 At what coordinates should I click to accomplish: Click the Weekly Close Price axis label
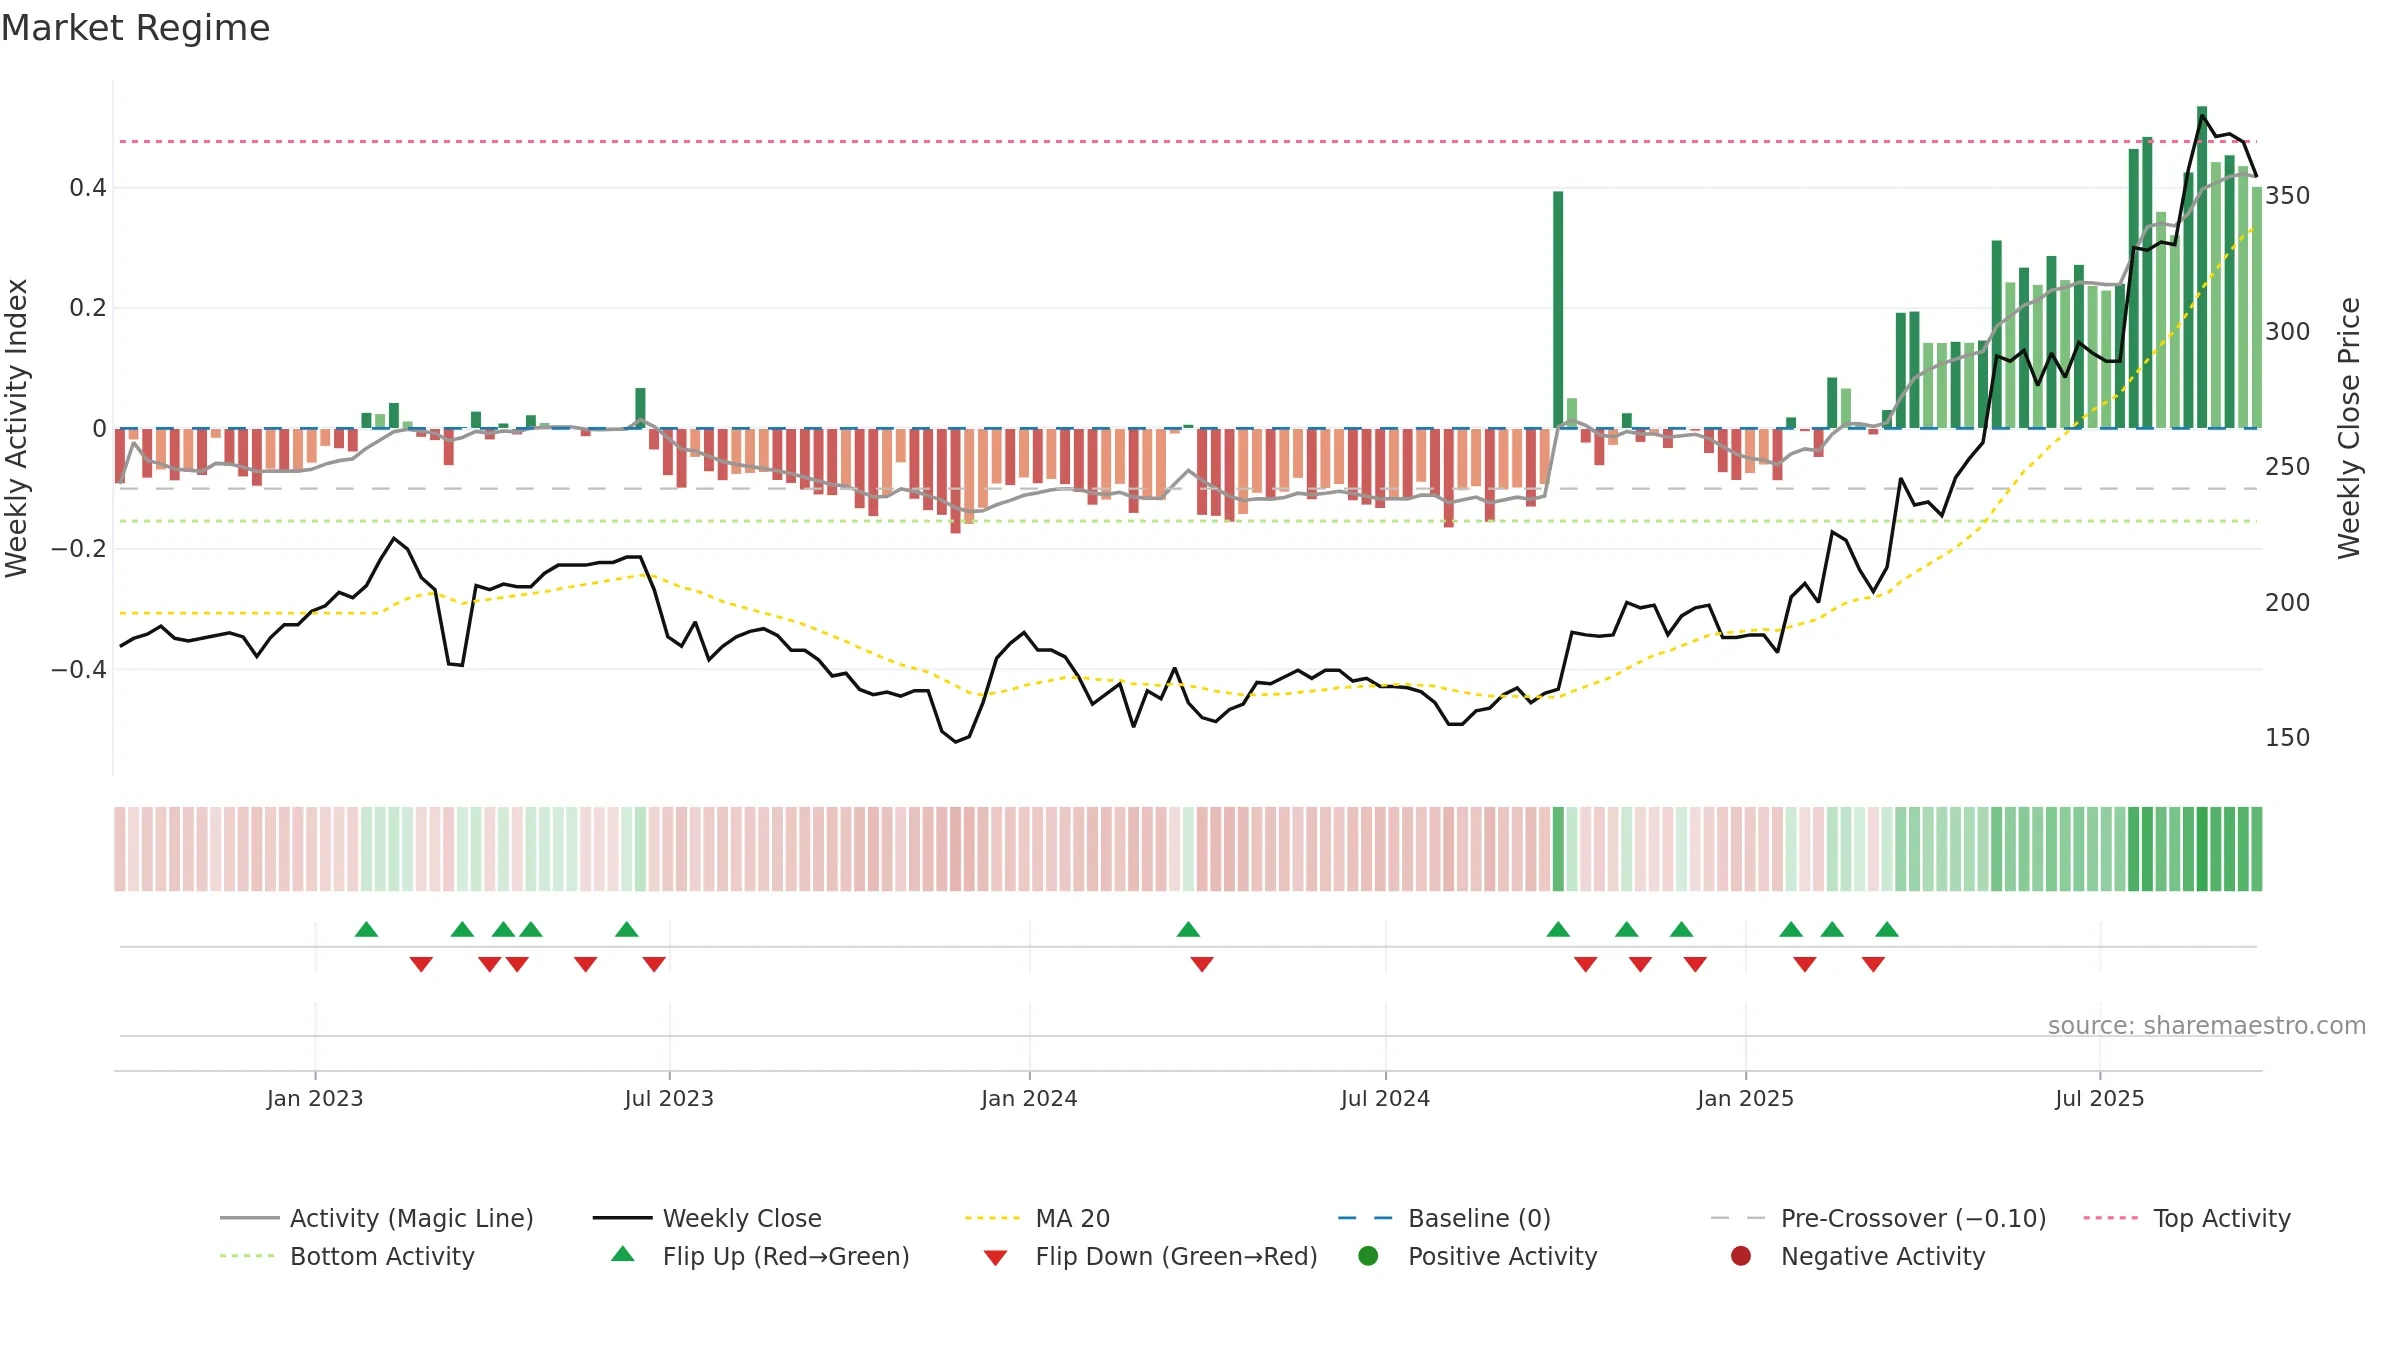point(2349,428)
